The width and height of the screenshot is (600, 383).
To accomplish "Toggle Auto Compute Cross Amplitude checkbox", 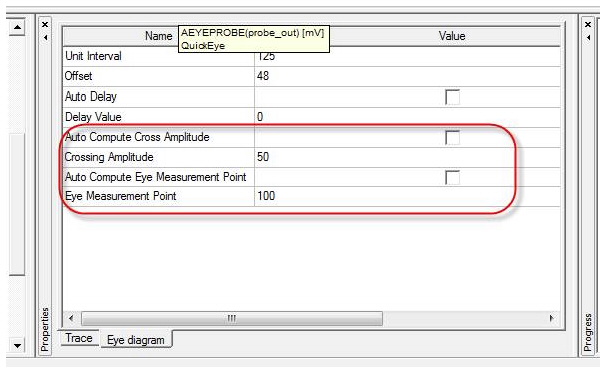I will (x=452, y=138).
